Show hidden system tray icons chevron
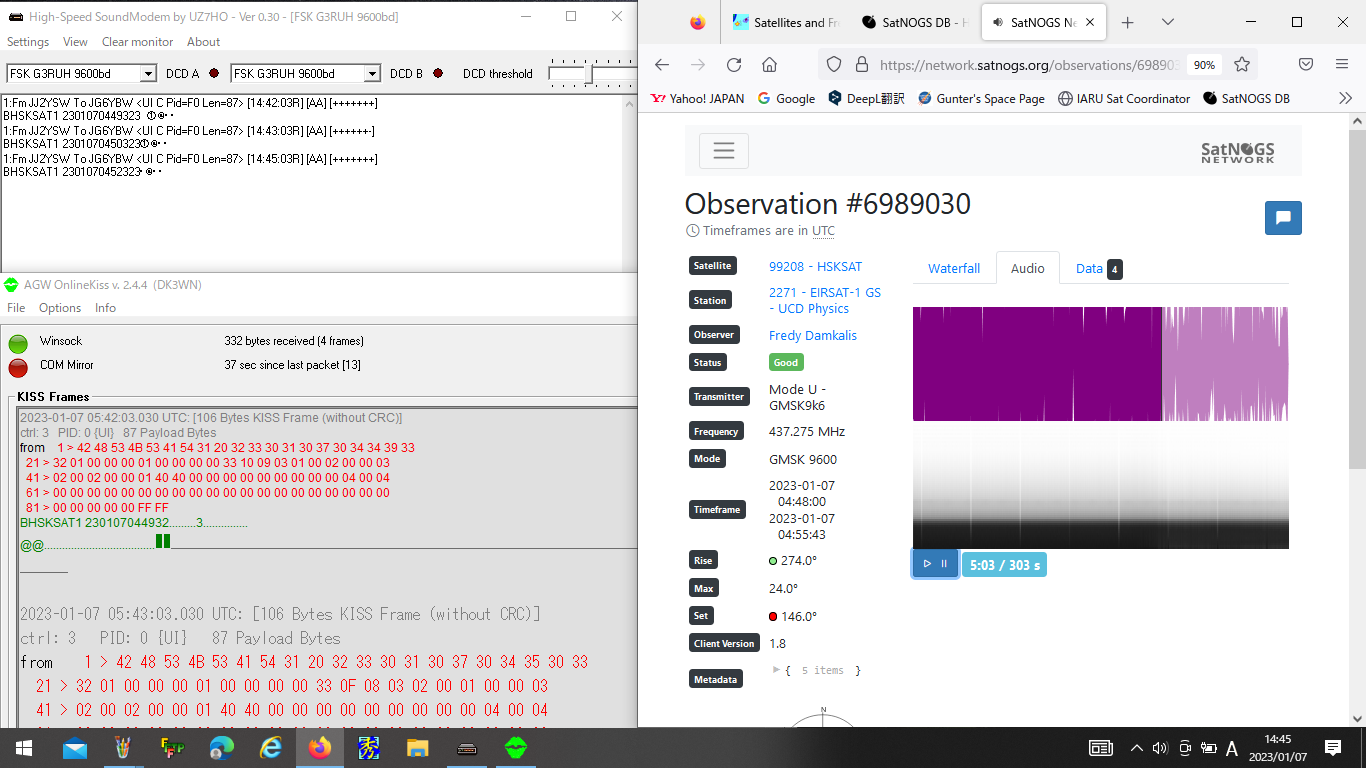Screen dimensions: 1366x768 click(1136, 748)
